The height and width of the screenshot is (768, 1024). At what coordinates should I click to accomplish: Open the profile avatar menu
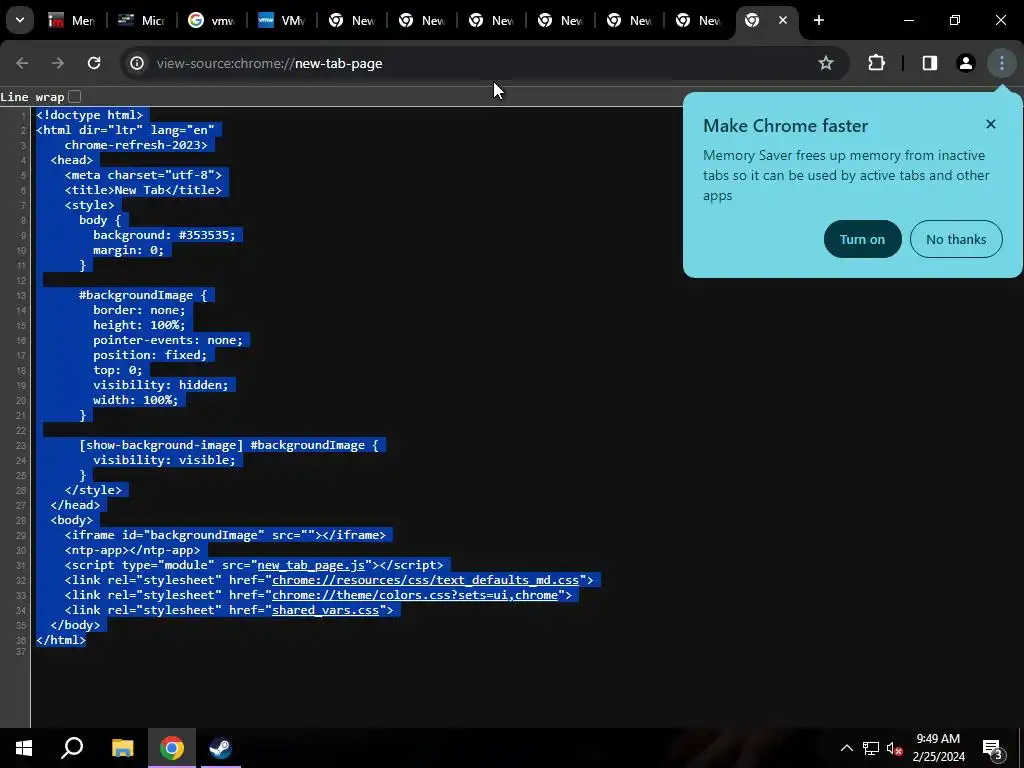click(966, 63)
